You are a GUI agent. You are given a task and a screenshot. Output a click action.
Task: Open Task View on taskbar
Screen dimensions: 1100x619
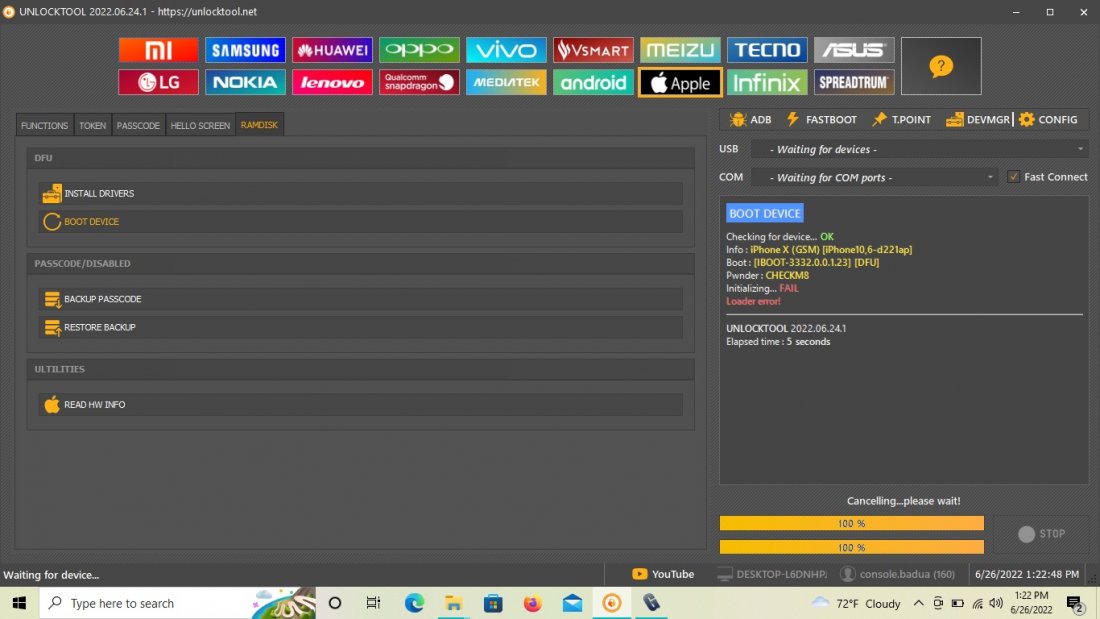(x=373, y=604)
